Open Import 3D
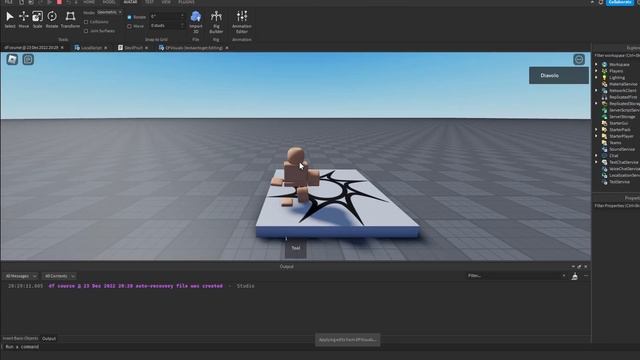 pyautogui.click(x=196, y=22)
